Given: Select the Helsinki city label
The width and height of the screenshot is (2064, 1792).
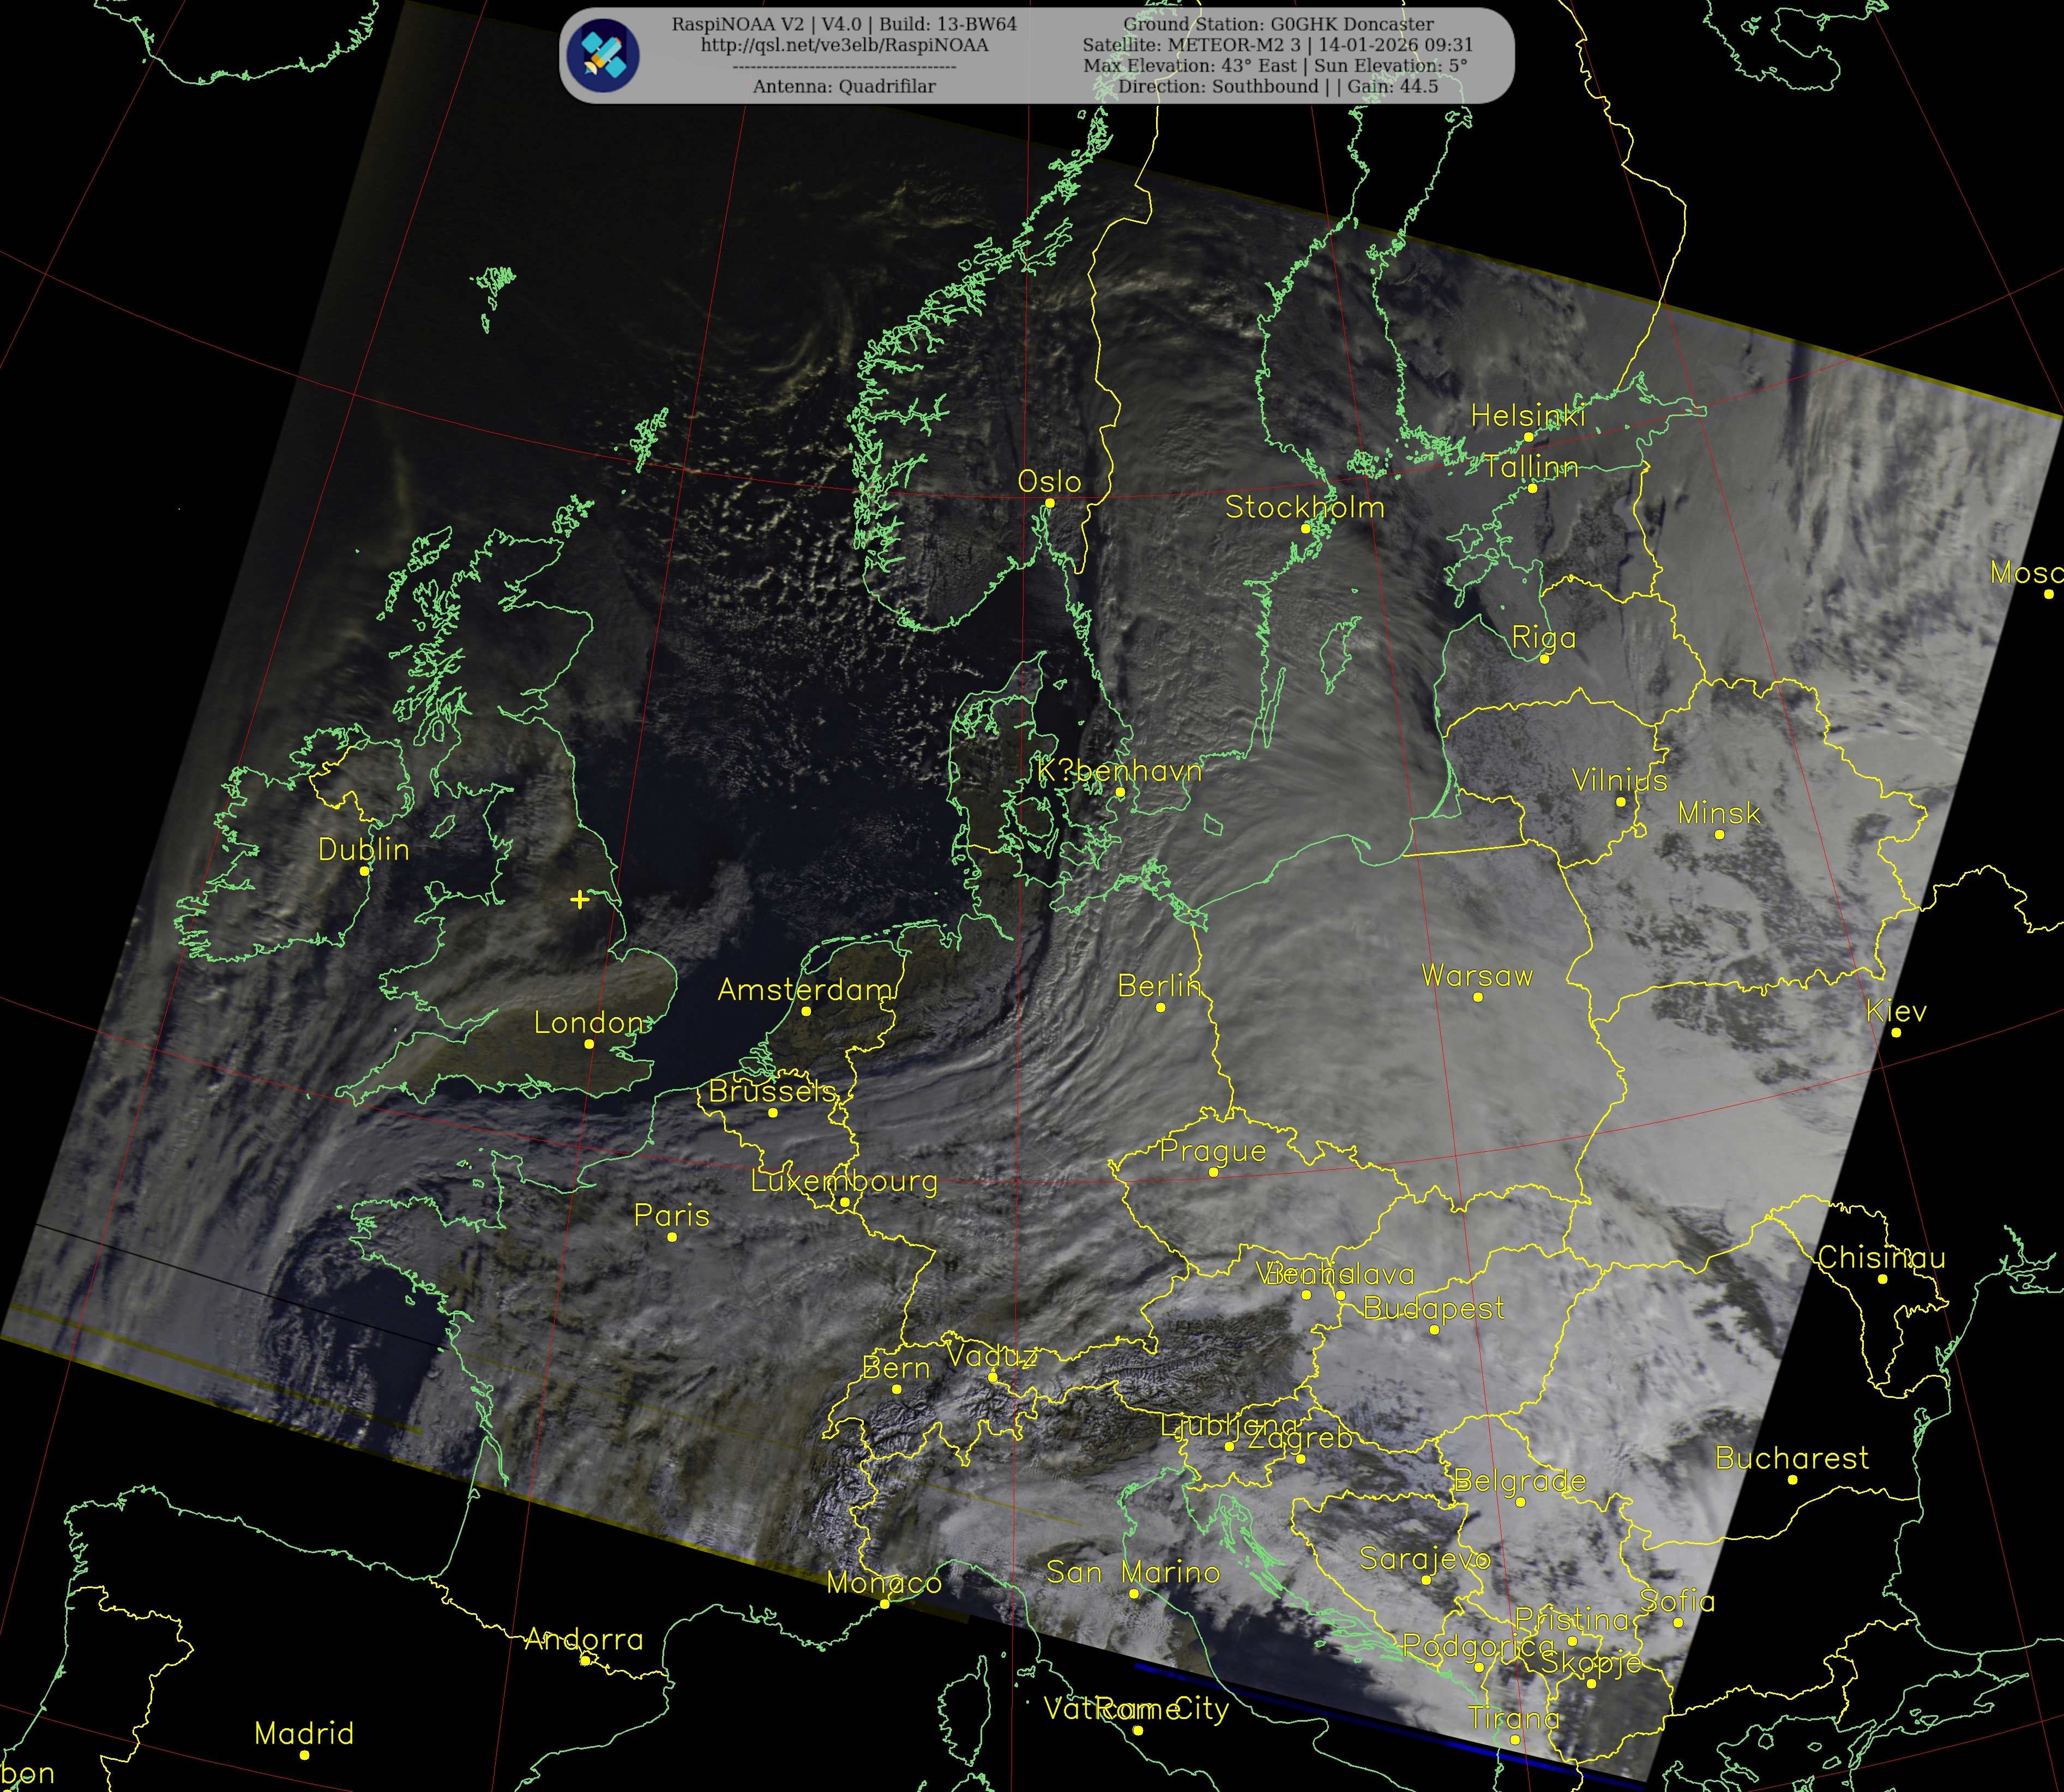Looking at the screenshot, I should pos(1527,416).
